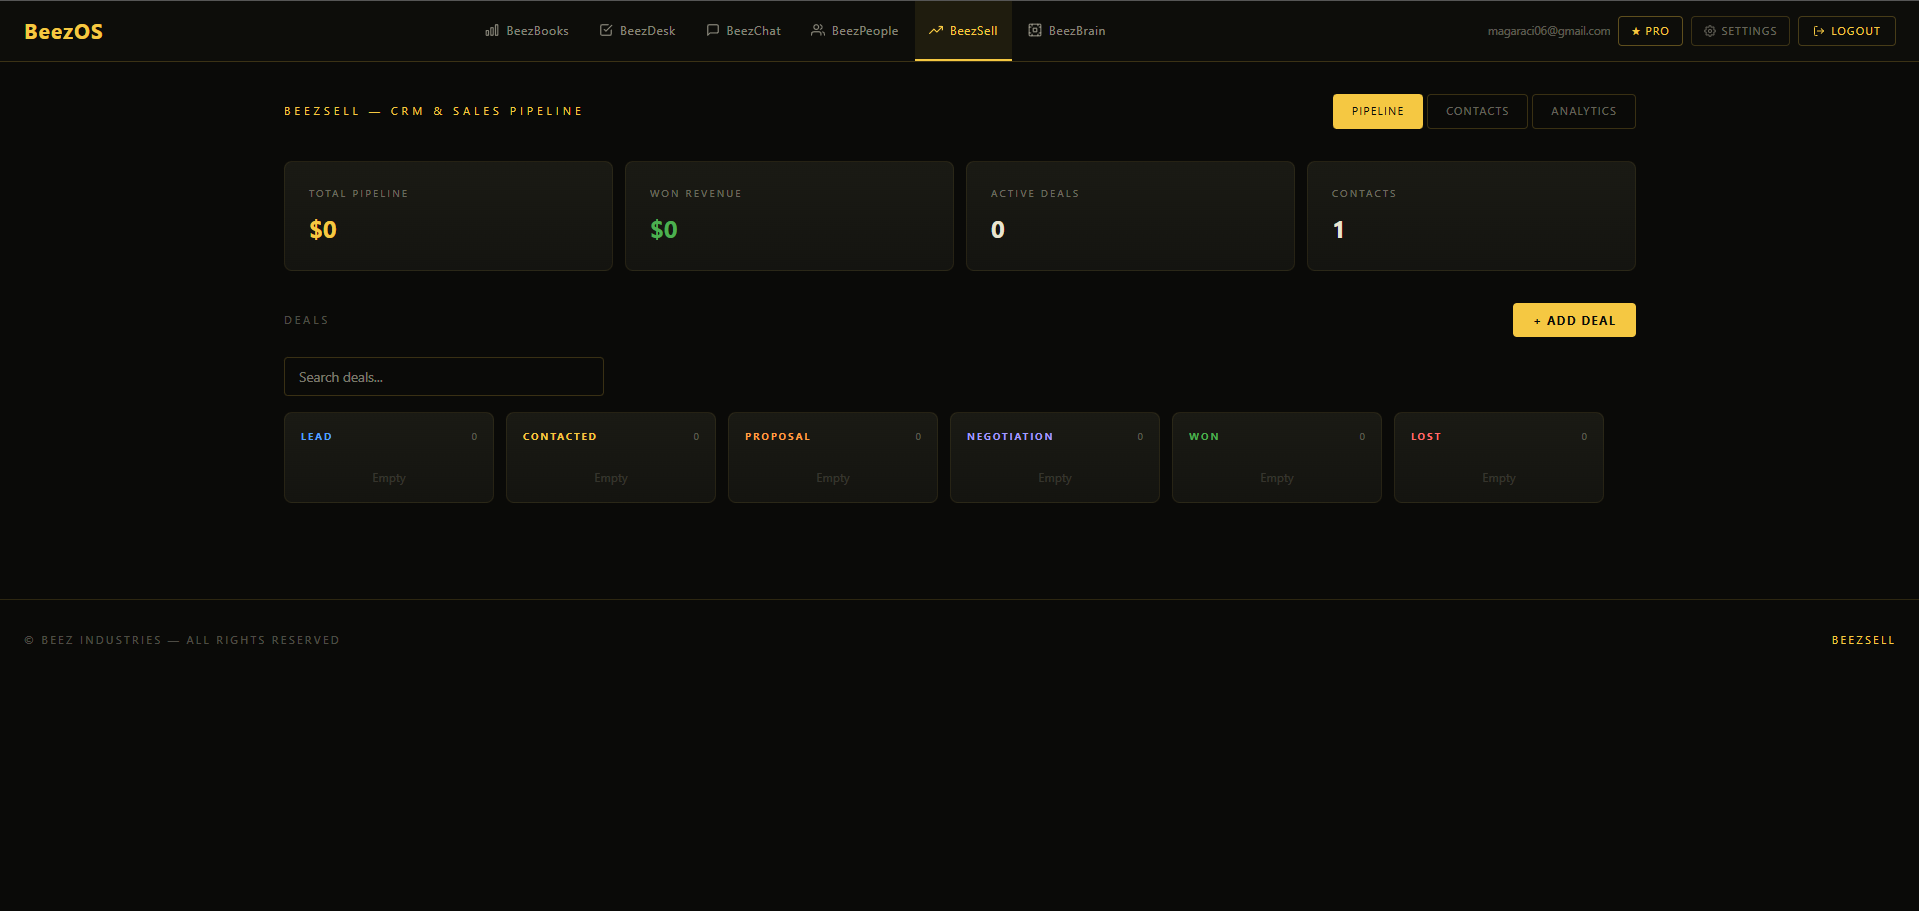Click the Proposal column header
This screenshot has width=1919, height=911.
tap(778, 437)
